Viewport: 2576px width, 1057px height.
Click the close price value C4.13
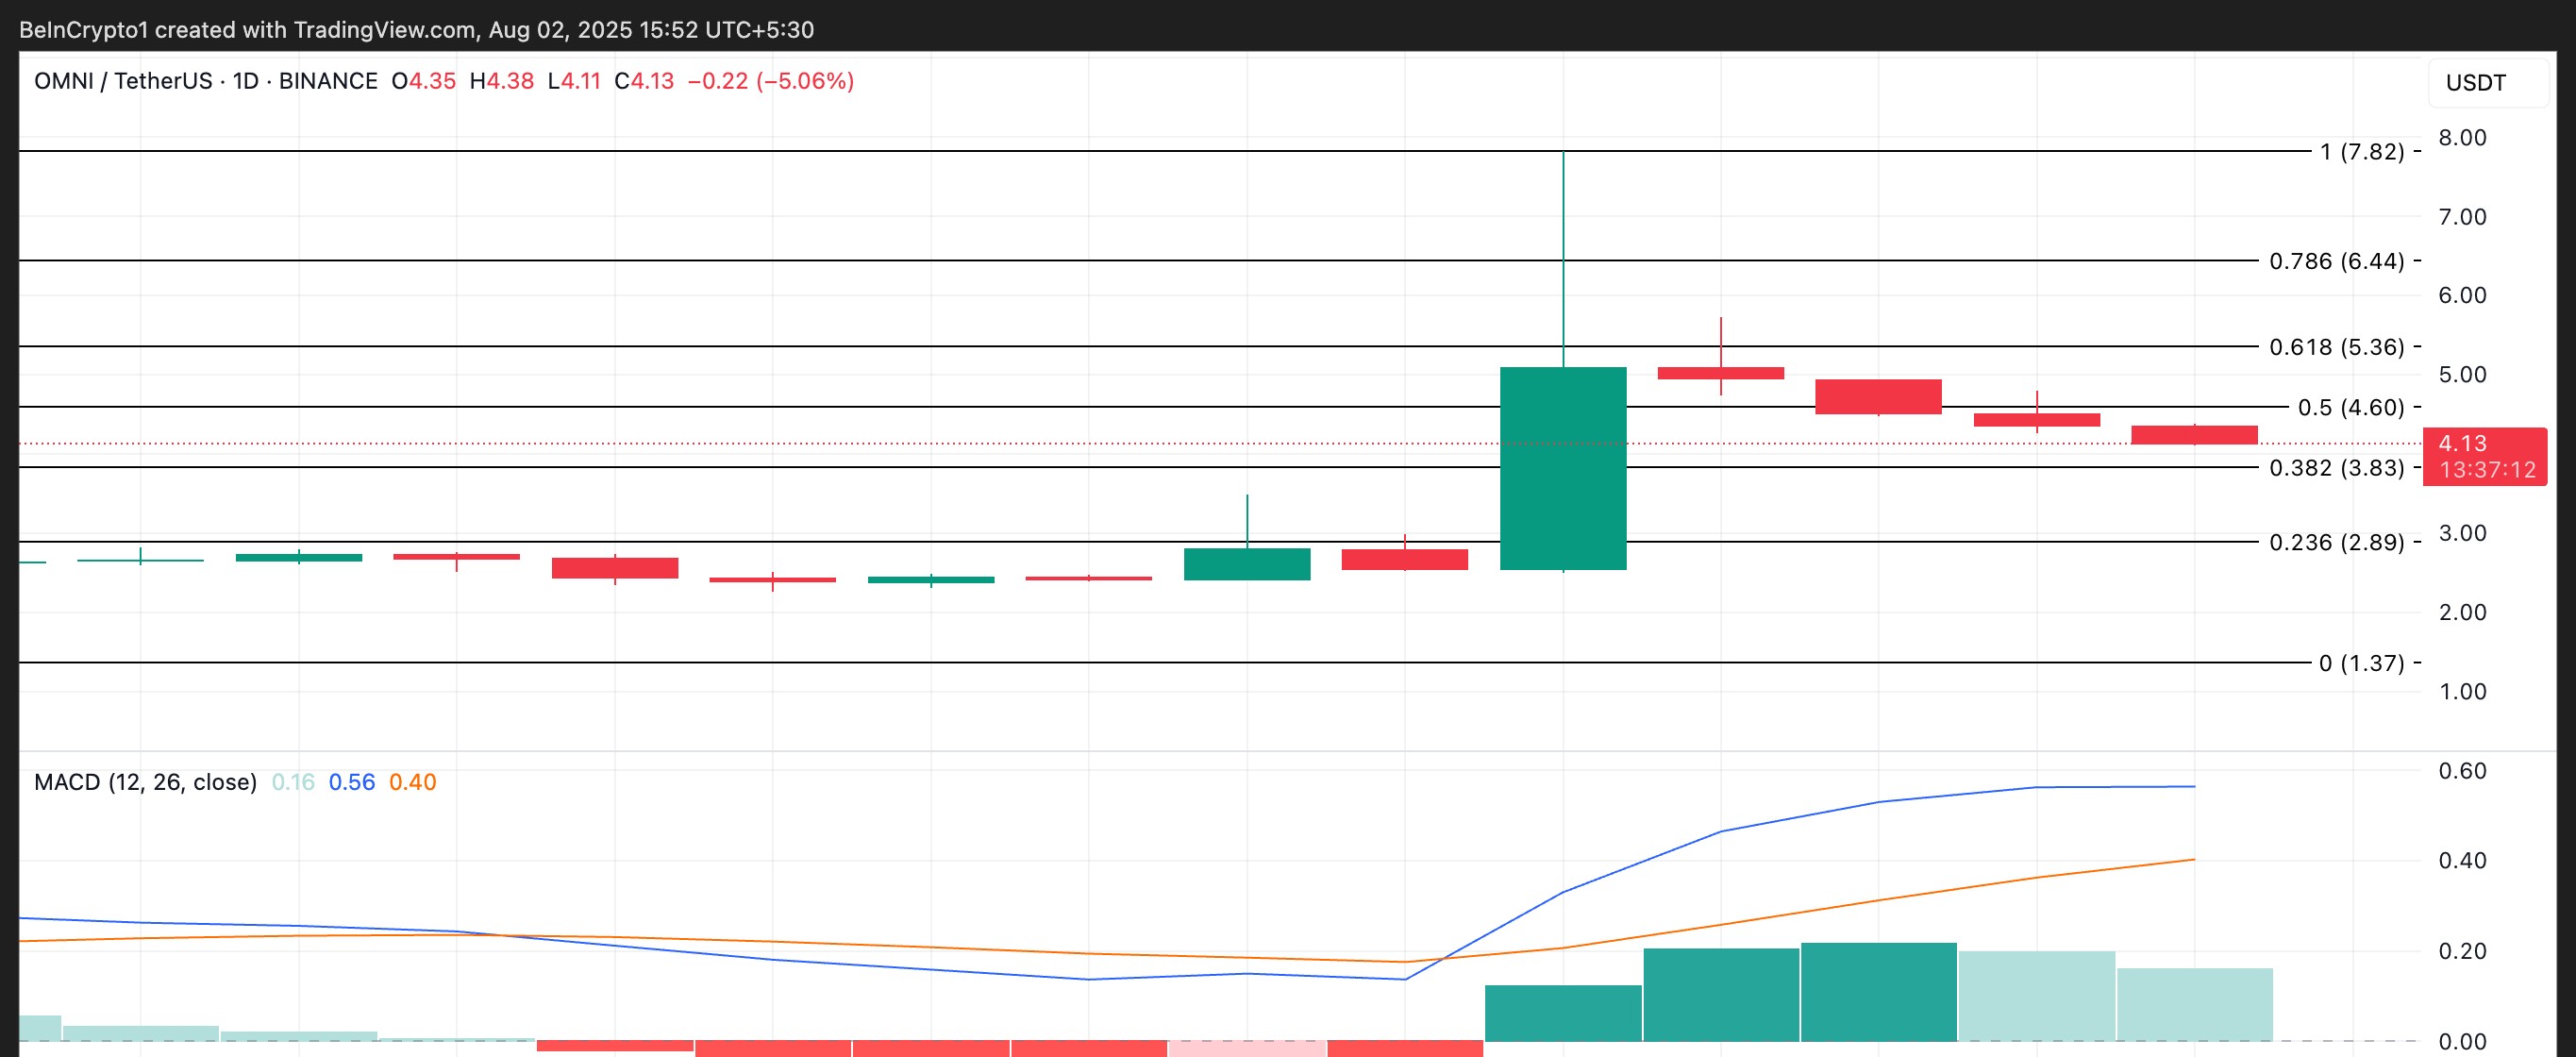point(644,81)
